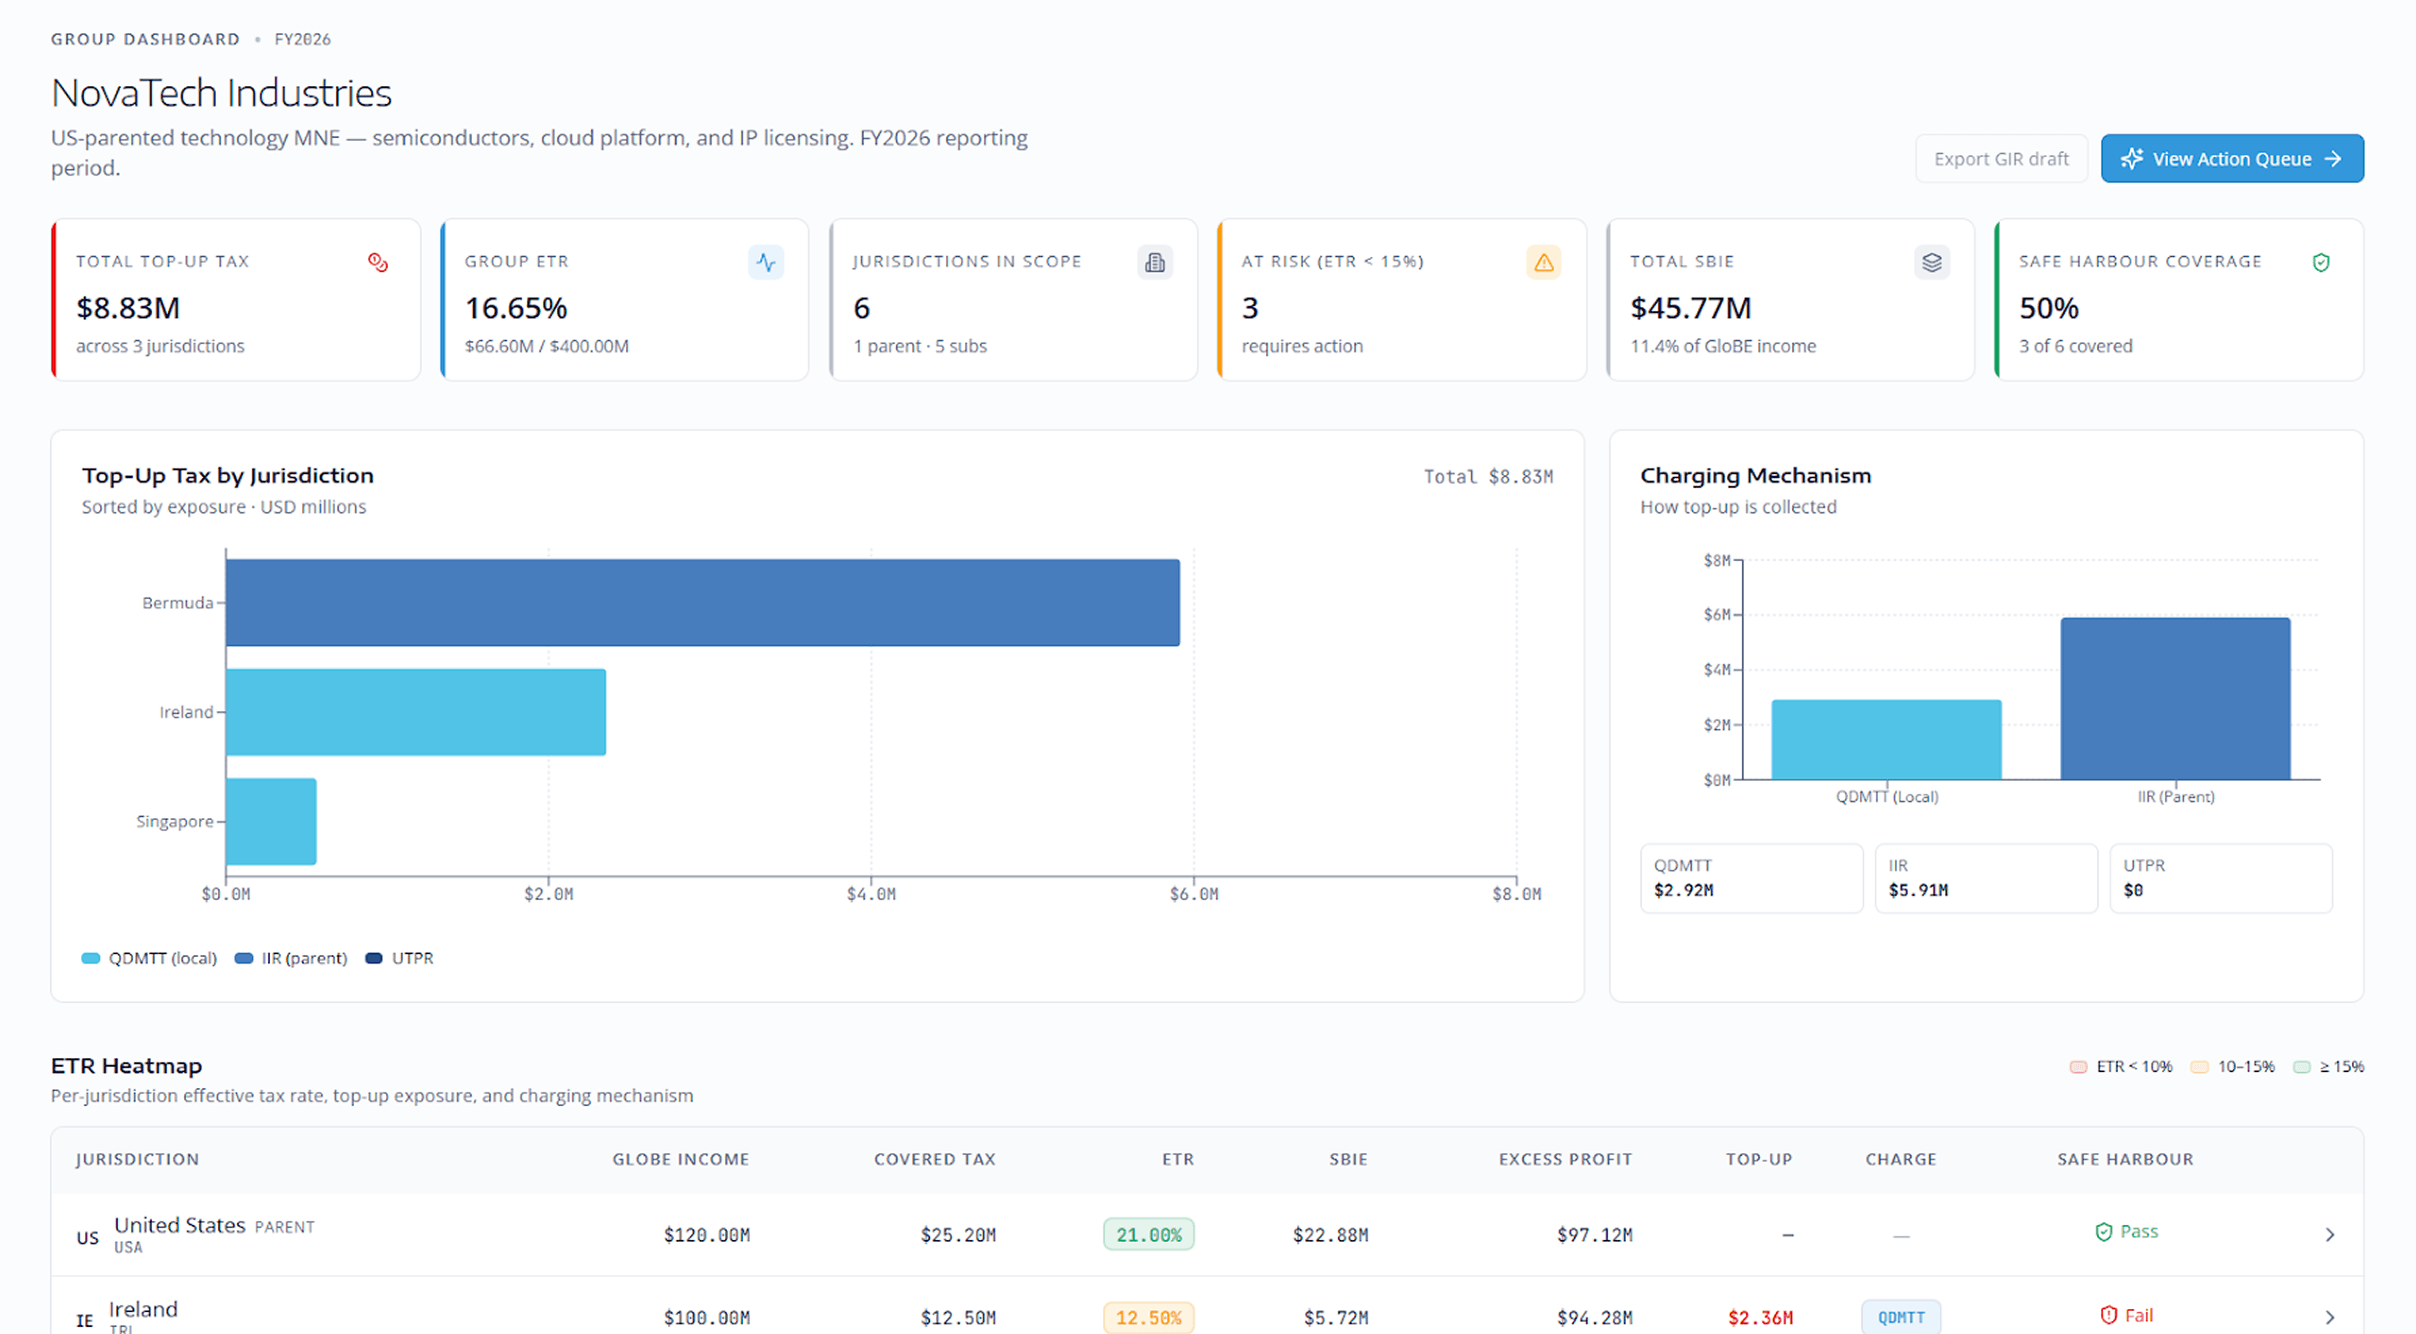Click the Group ETR pulse icon
Image resolution: width=2416 pixels, height=1334 pixels.
(x=766, y=262)
